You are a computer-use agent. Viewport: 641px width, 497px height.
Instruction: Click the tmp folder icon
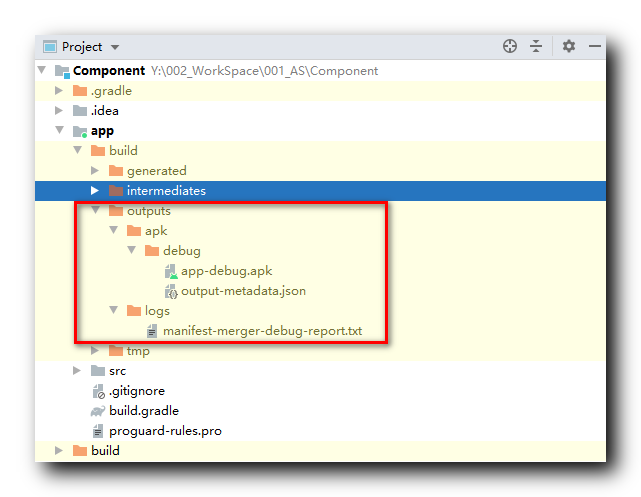pos(116,351)
